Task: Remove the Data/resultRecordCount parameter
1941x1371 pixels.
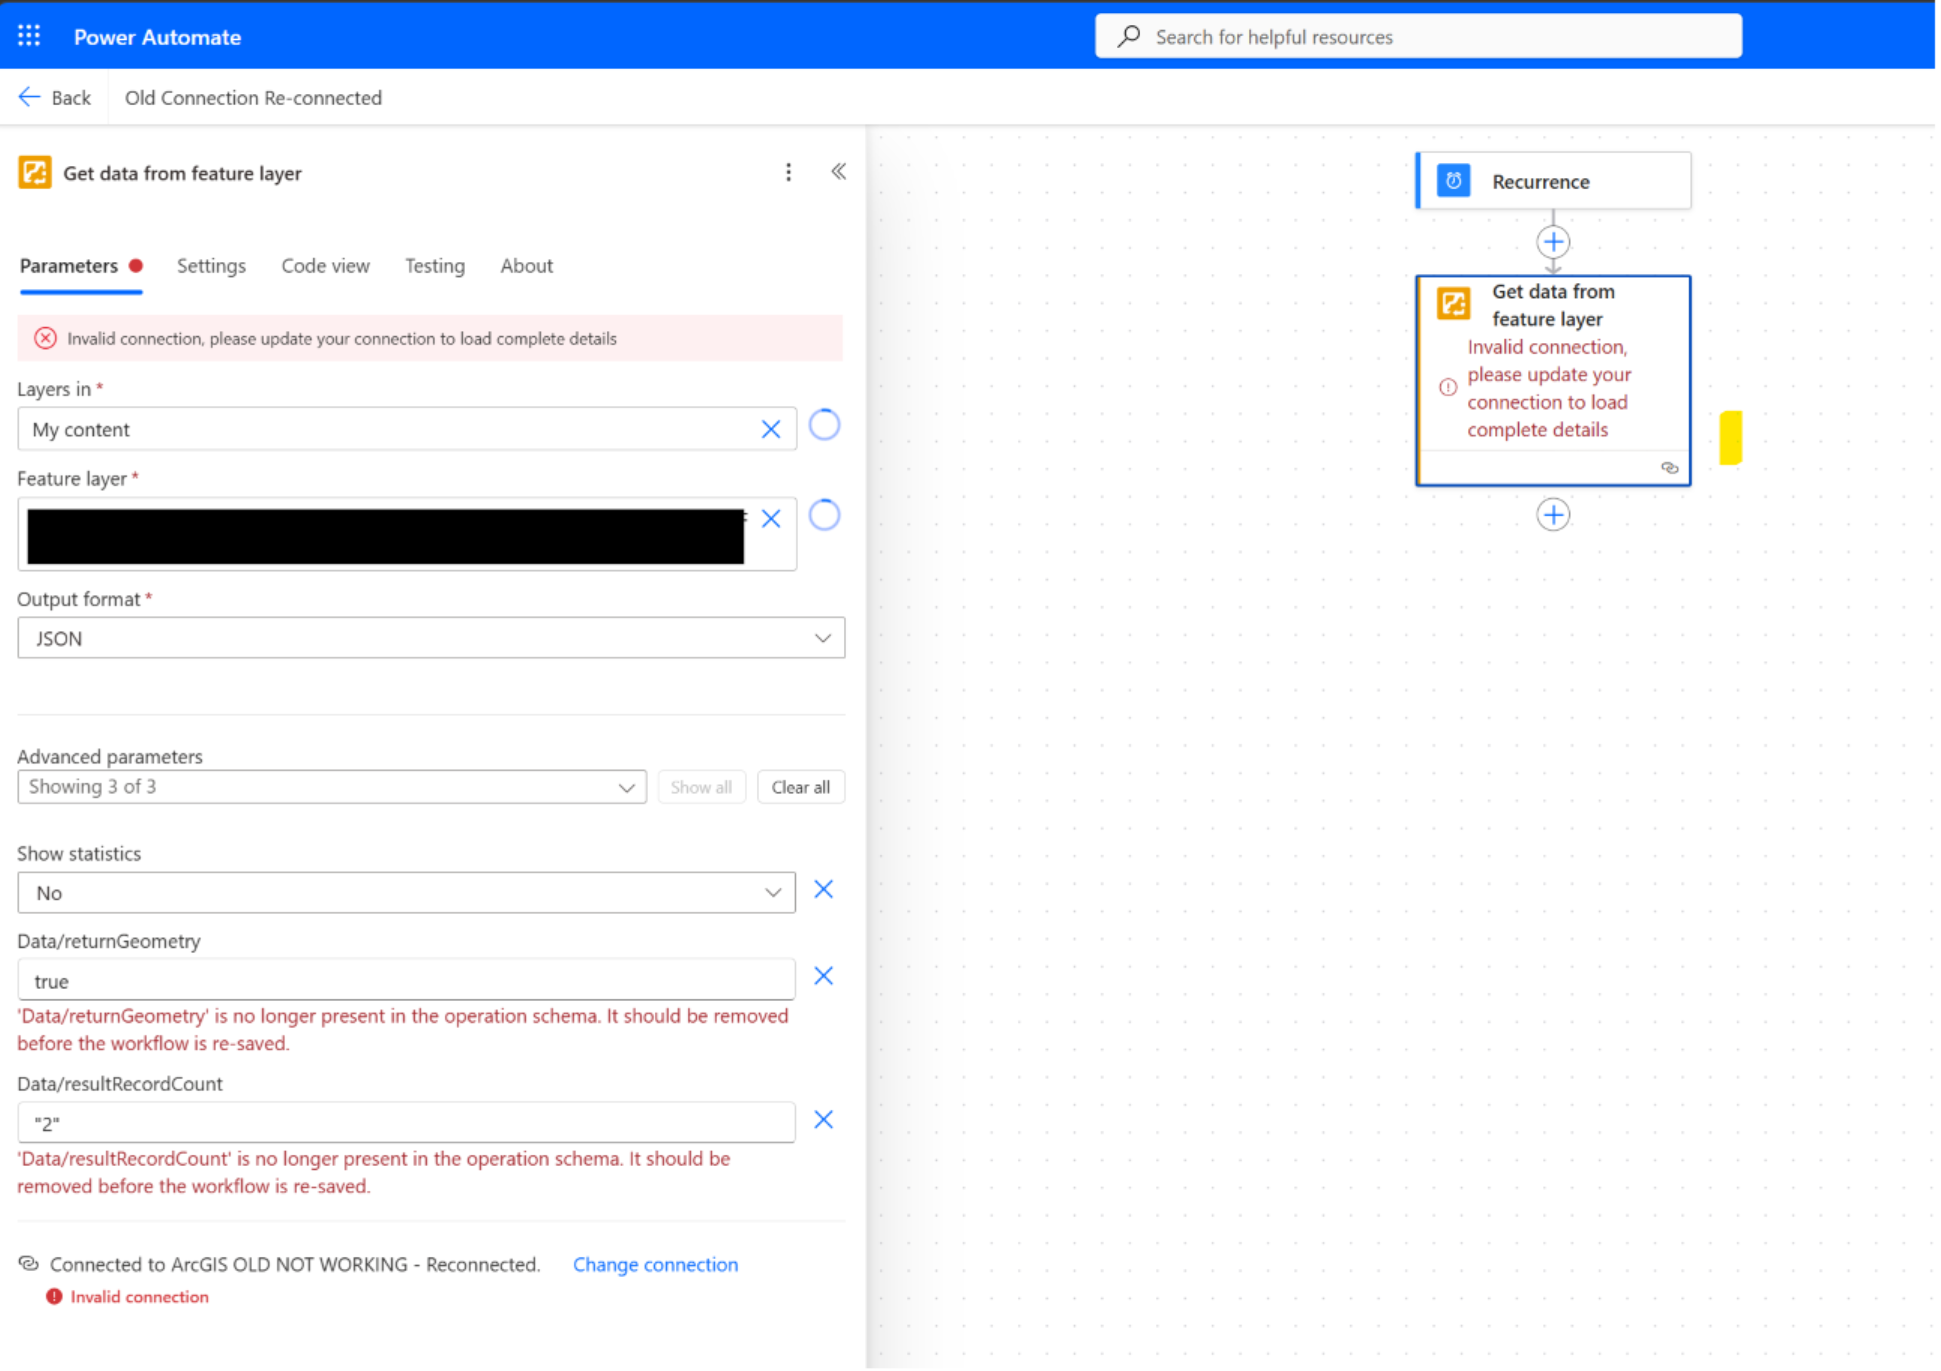Action: [824, 1120]
